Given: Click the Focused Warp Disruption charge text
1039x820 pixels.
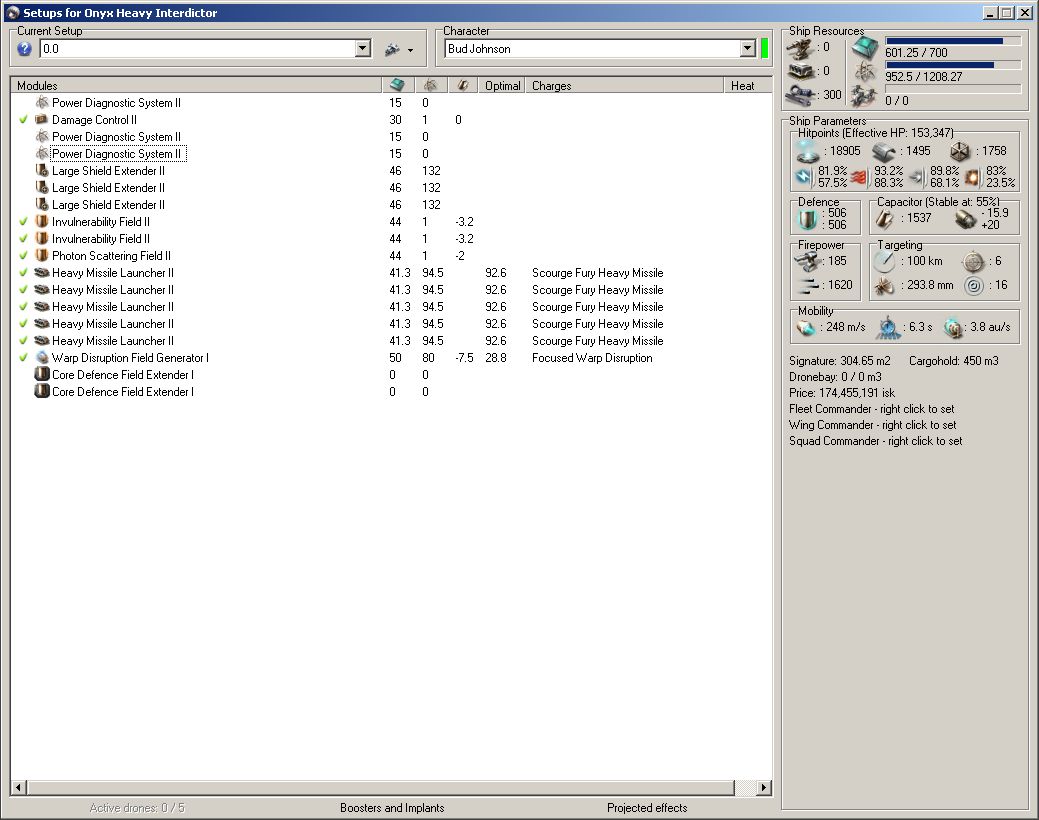Looking at the screenshot, I should click(x=592, y=358).
